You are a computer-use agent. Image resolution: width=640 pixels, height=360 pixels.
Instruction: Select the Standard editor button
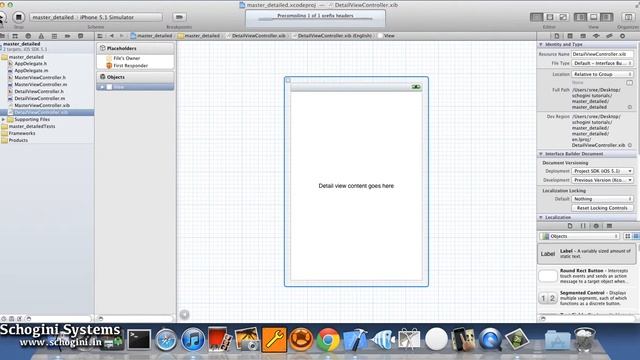(x=536, y=17)
